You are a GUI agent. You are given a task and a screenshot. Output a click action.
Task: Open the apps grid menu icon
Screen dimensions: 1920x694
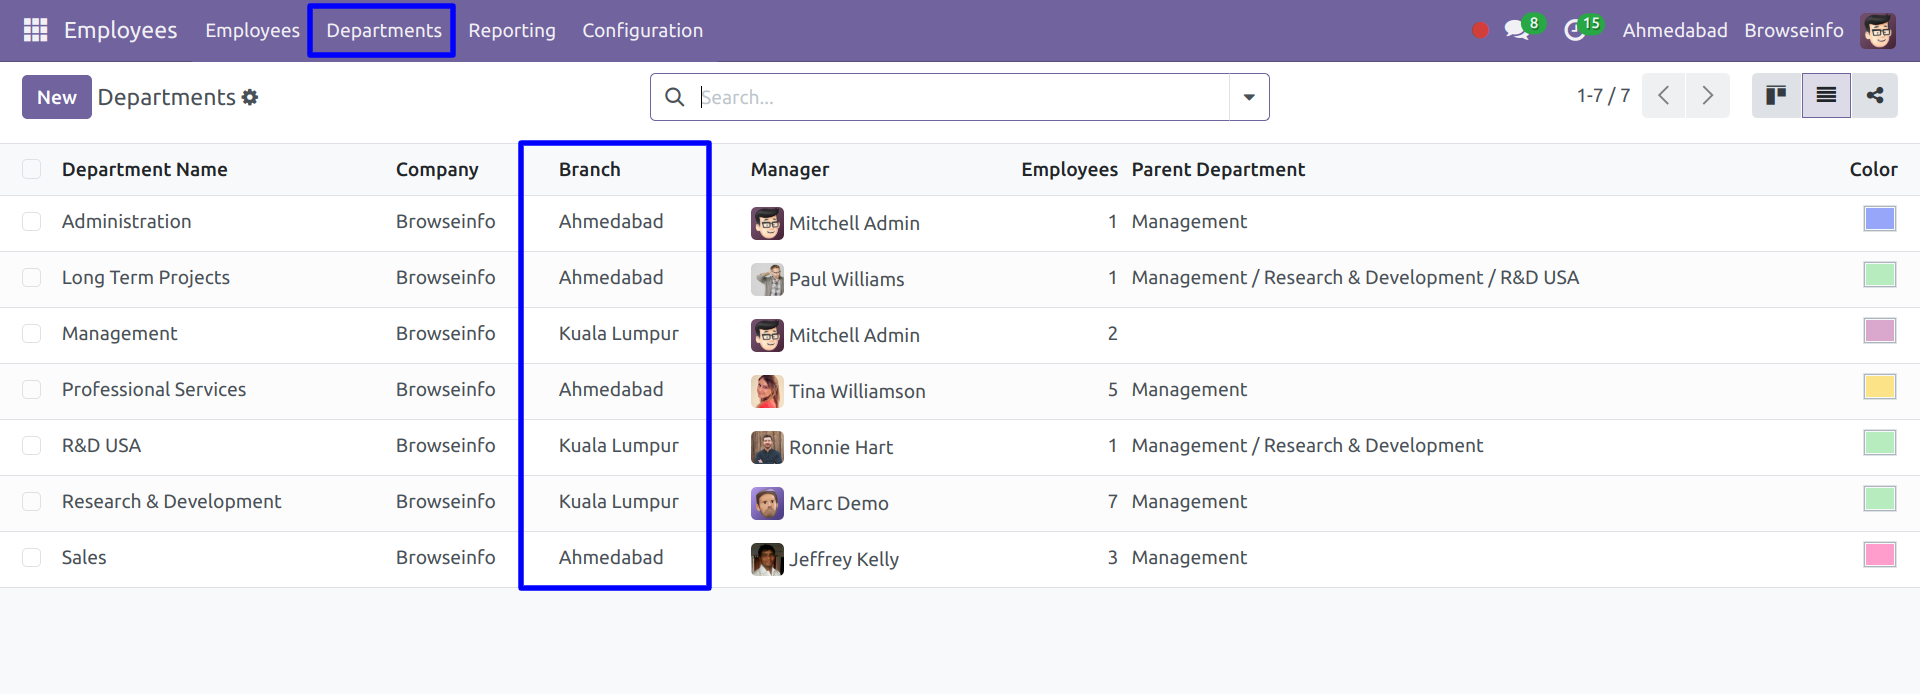(35, 30)
